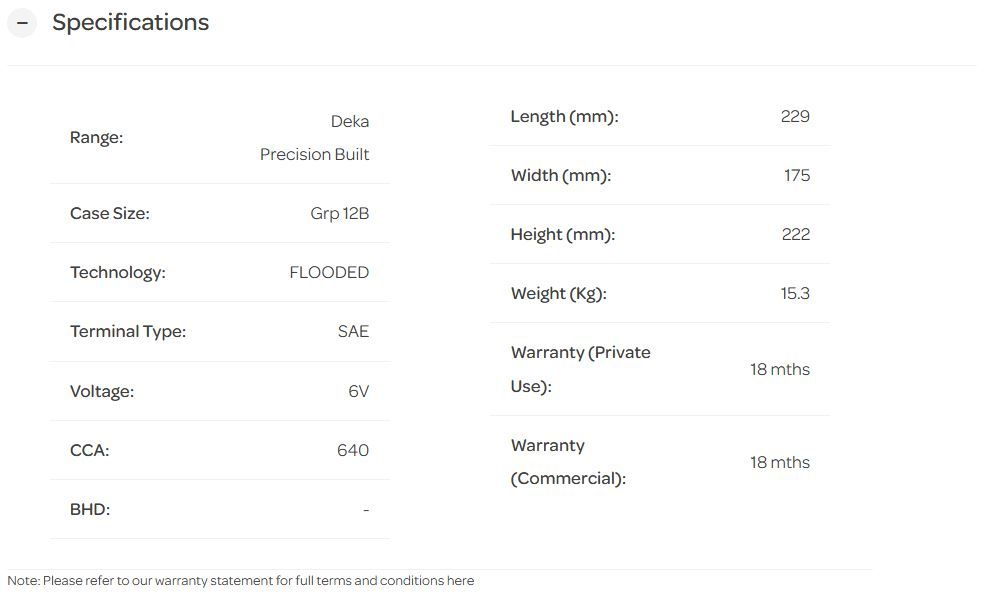Click the Length (mm) label
The height and width of the screenshot is (611, 991).
coord(564,116)
